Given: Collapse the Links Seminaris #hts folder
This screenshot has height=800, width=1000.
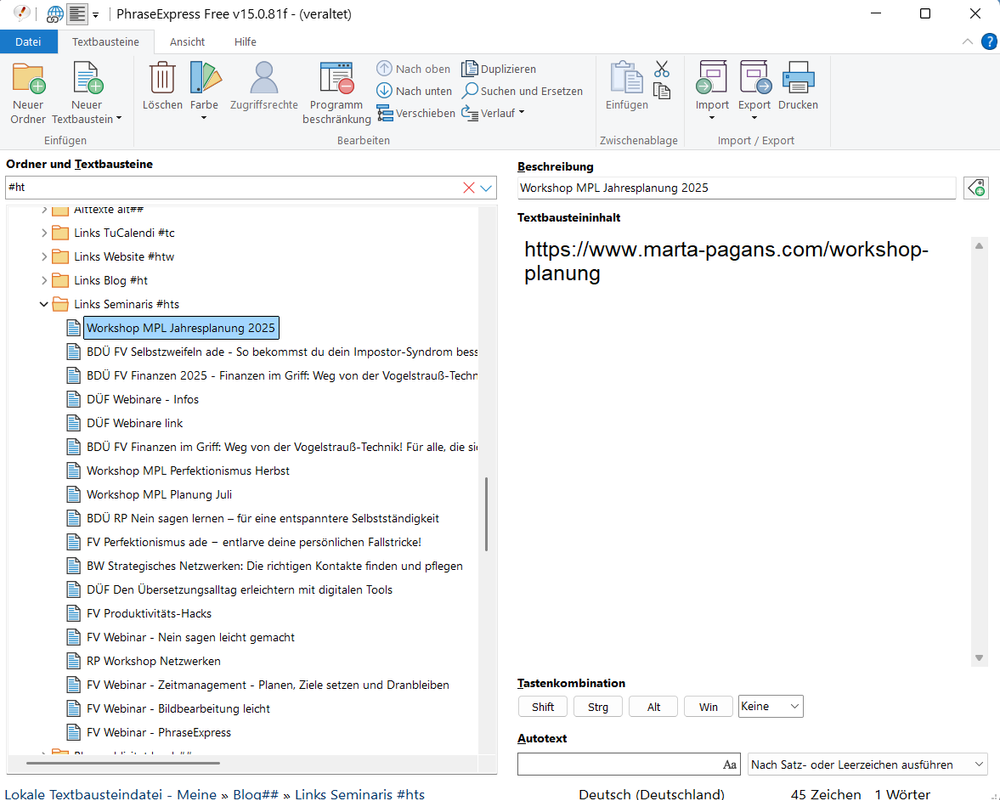Looking at the screenshot, I should (x=43, y=304).
